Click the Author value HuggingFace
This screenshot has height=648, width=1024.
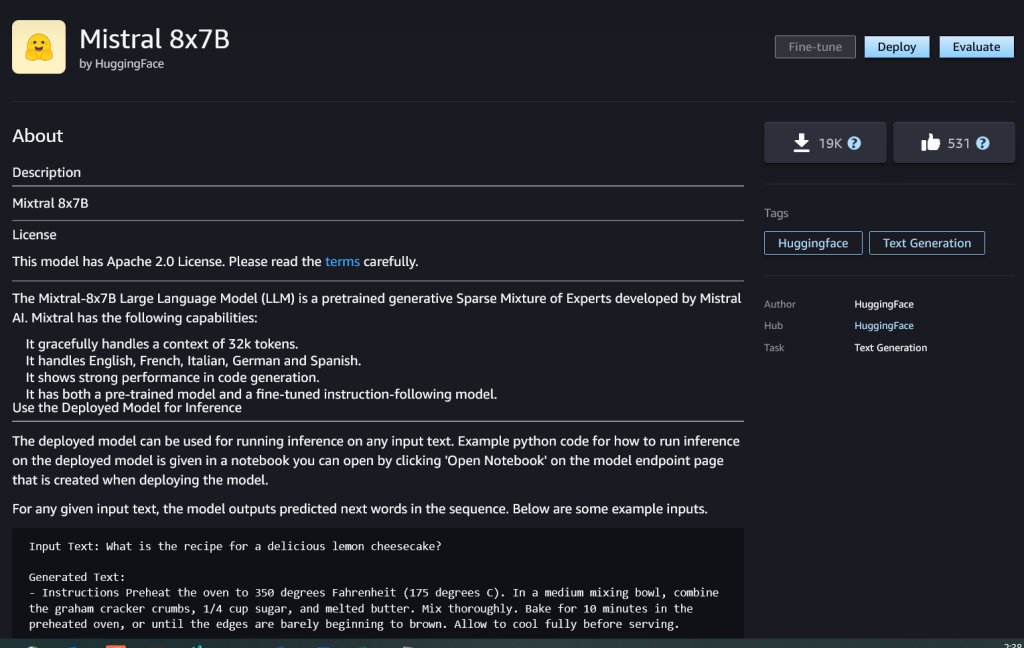[884, 304]
